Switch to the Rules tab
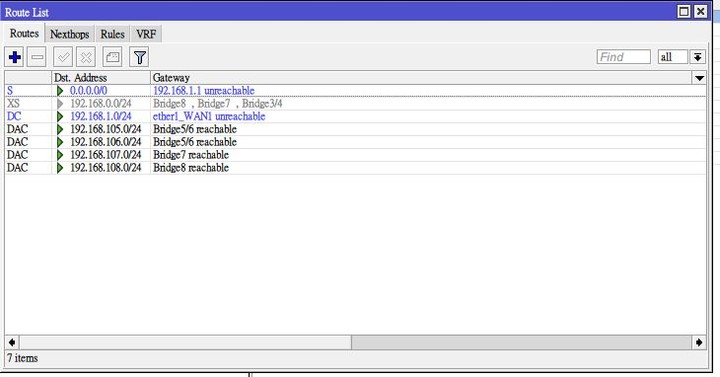Viewport: 720px width, 377px height. (112, 34)
